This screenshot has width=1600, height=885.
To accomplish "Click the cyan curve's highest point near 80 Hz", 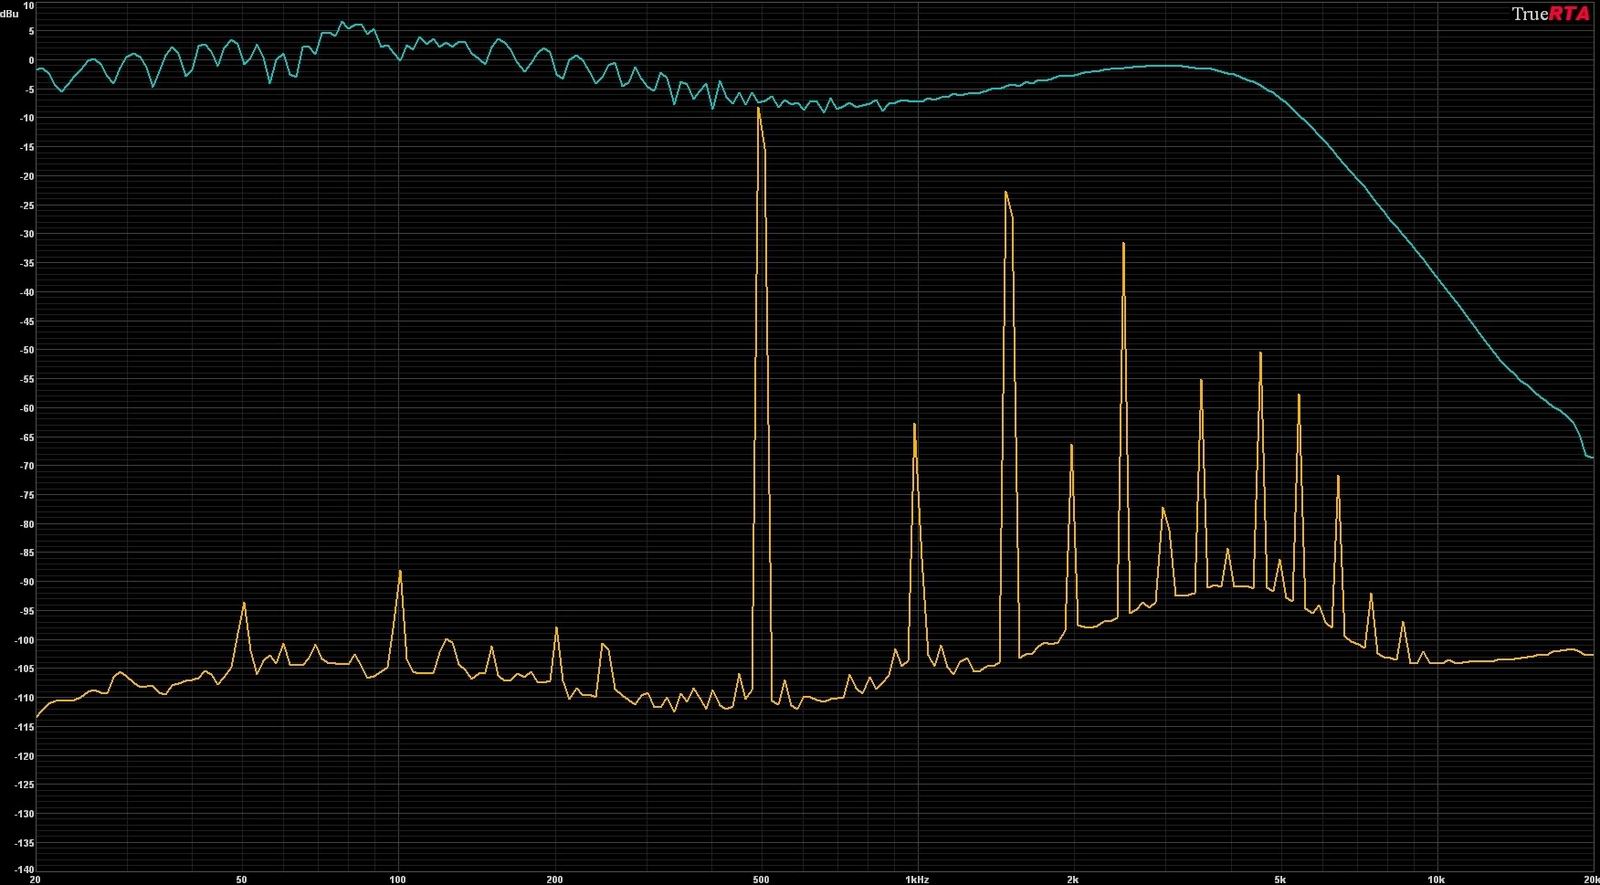I will point(342,22).
